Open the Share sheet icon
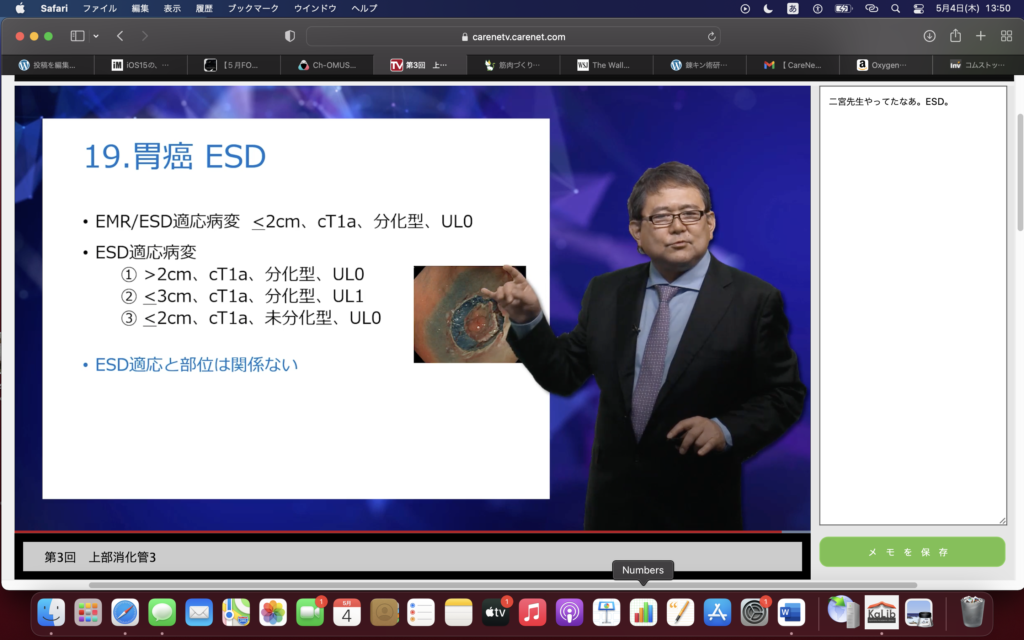1024x640 pixels. click(x=955, y=36)
